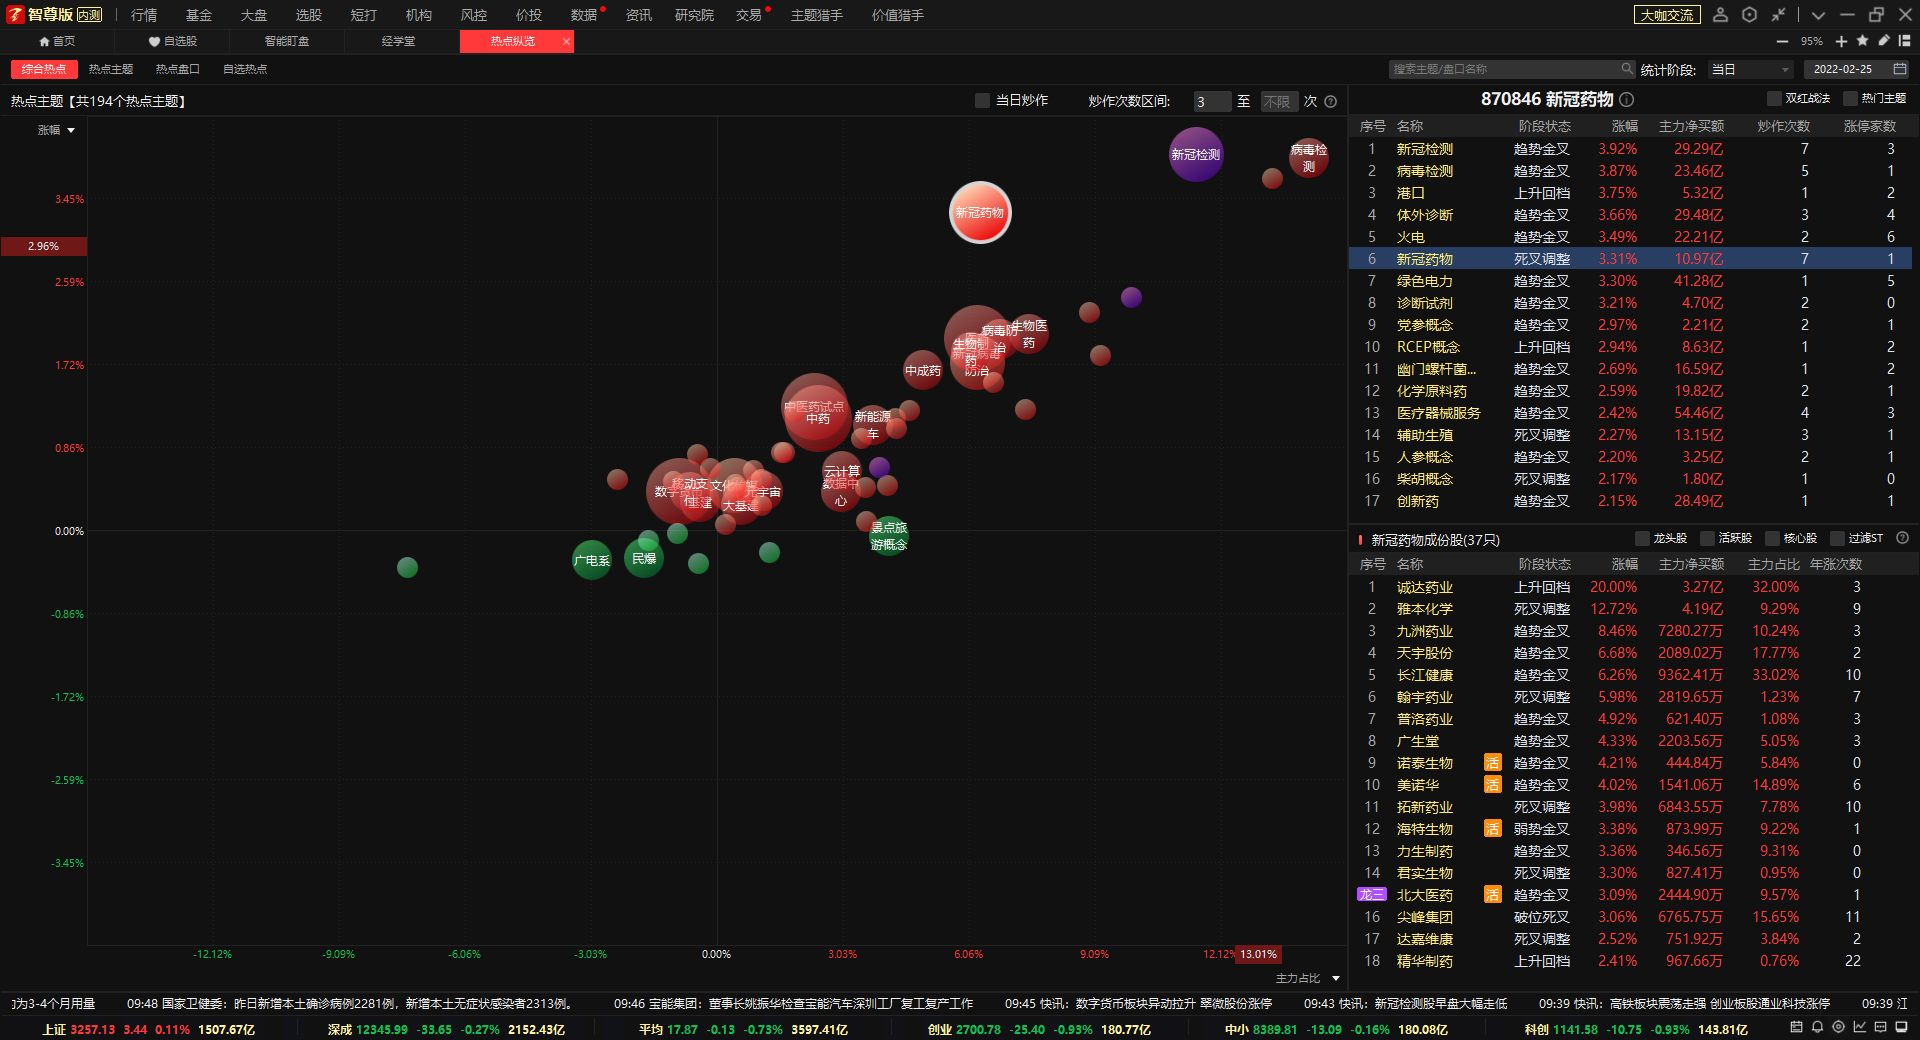The height and width of the screenshot is (1040, 1920).
Task: Select the 热点主题 sub-tab
Action: click(x=111, y=69)
